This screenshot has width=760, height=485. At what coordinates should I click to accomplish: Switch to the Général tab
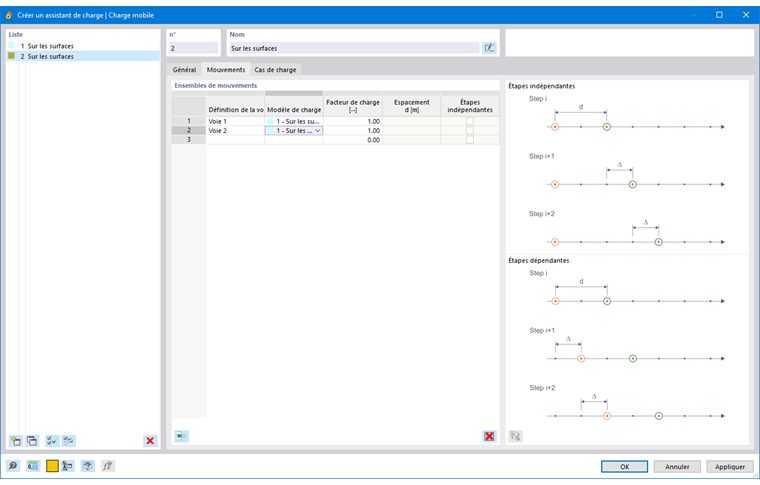coord(184,70)
